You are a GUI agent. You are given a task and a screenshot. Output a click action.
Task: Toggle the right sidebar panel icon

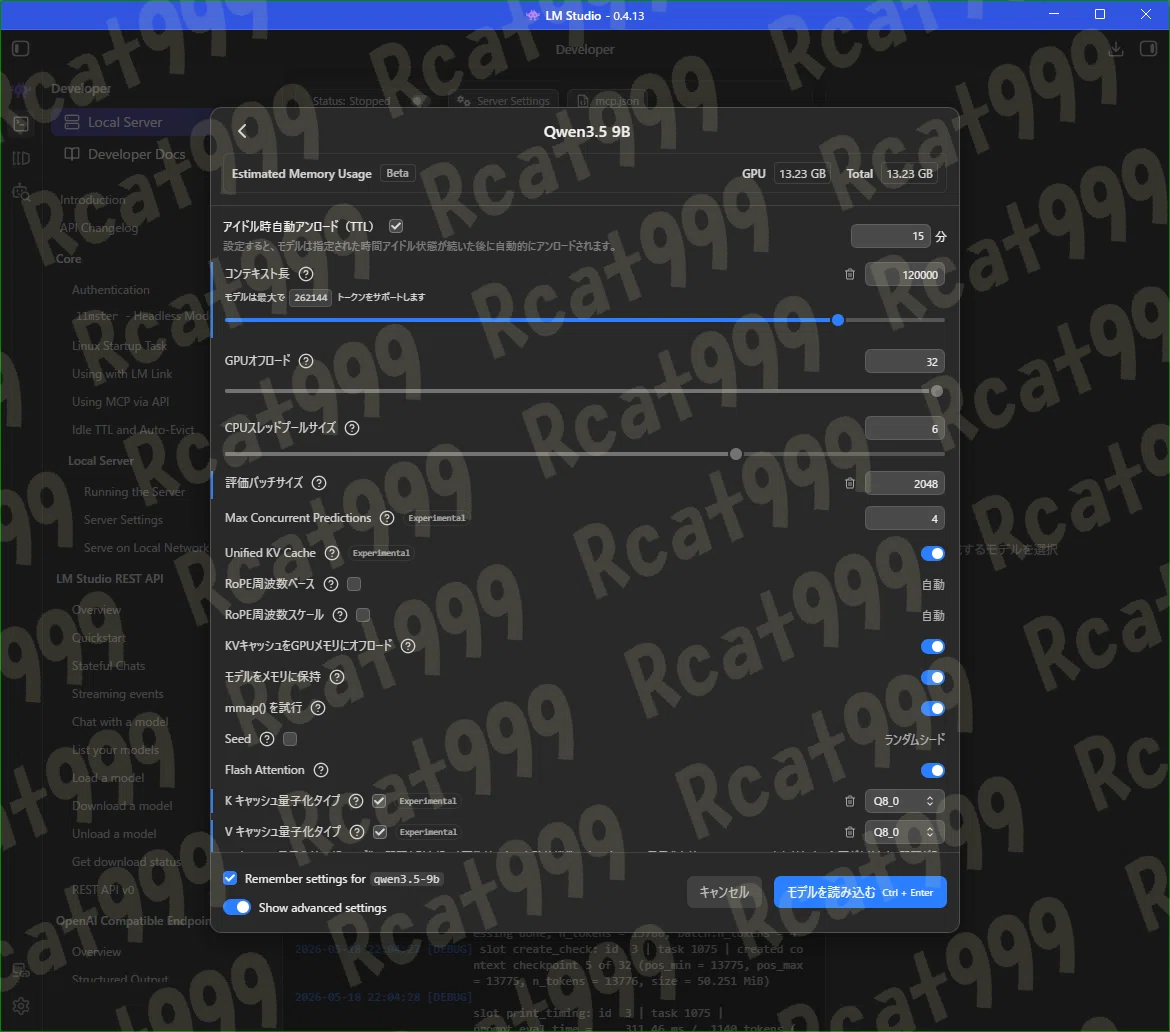coord(1148,49)
